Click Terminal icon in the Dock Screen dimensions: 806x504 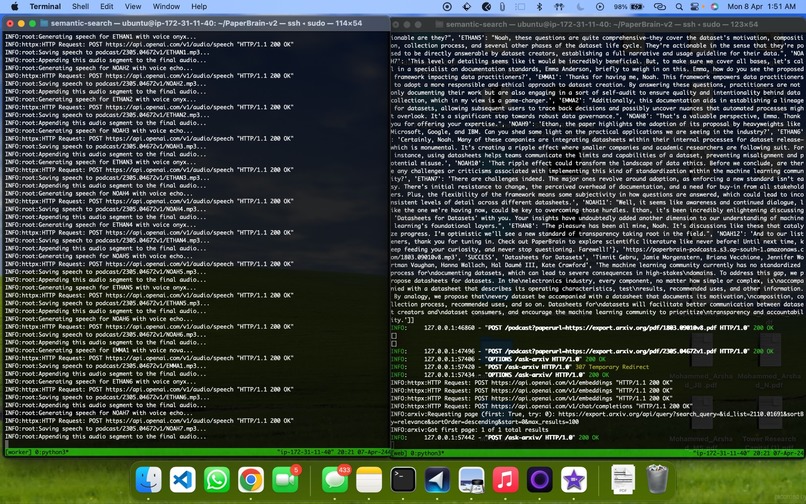click(x=403, y=479)
